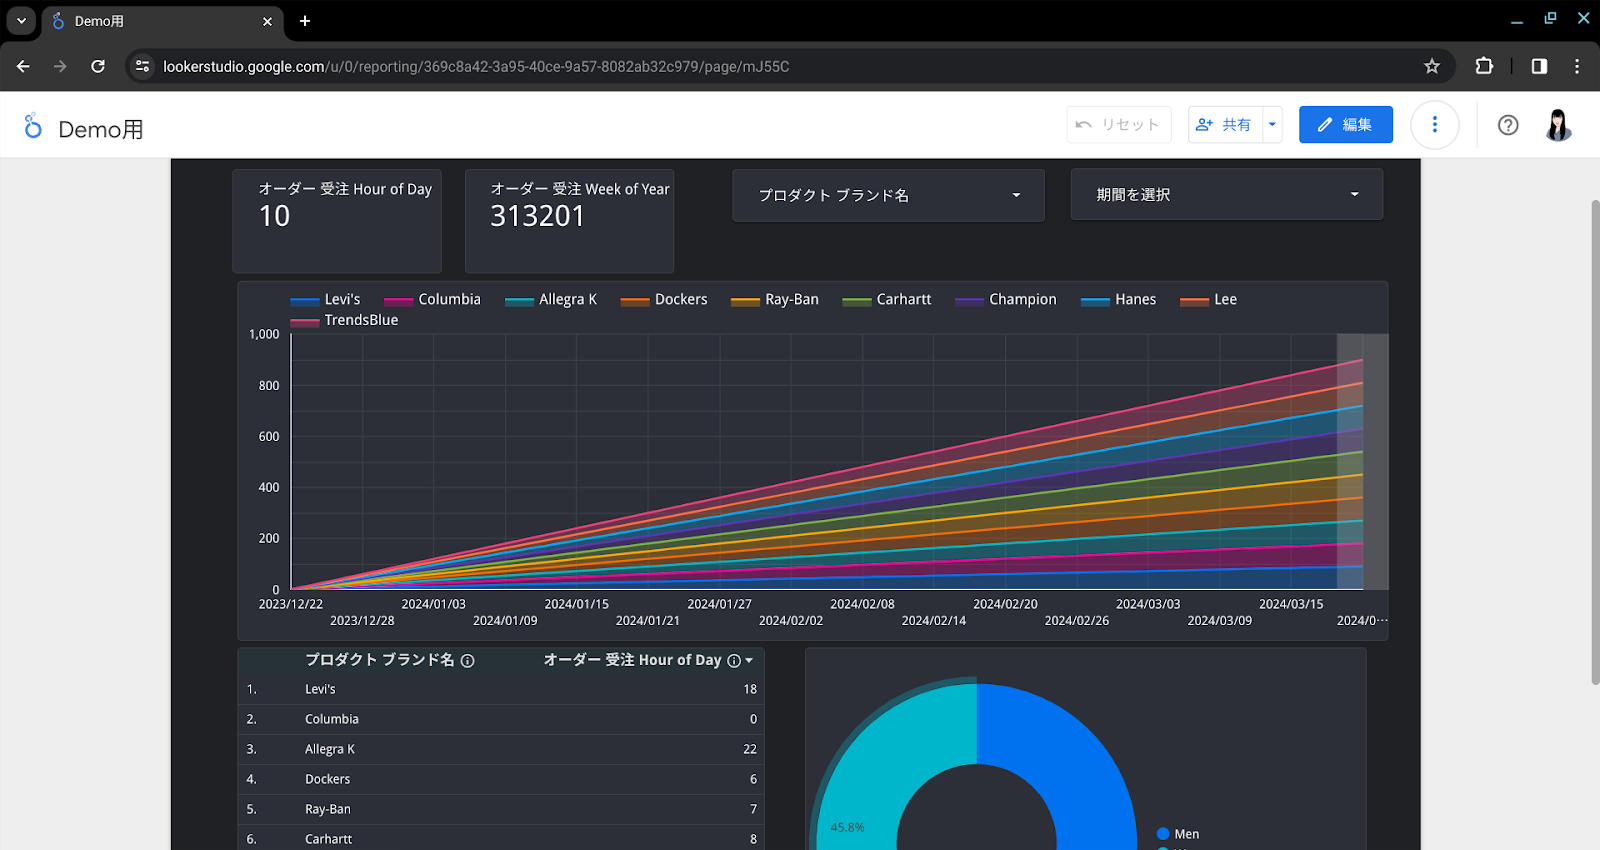
Task: Select the Ray-Ban legend item
Action: (x=775, y=300)
